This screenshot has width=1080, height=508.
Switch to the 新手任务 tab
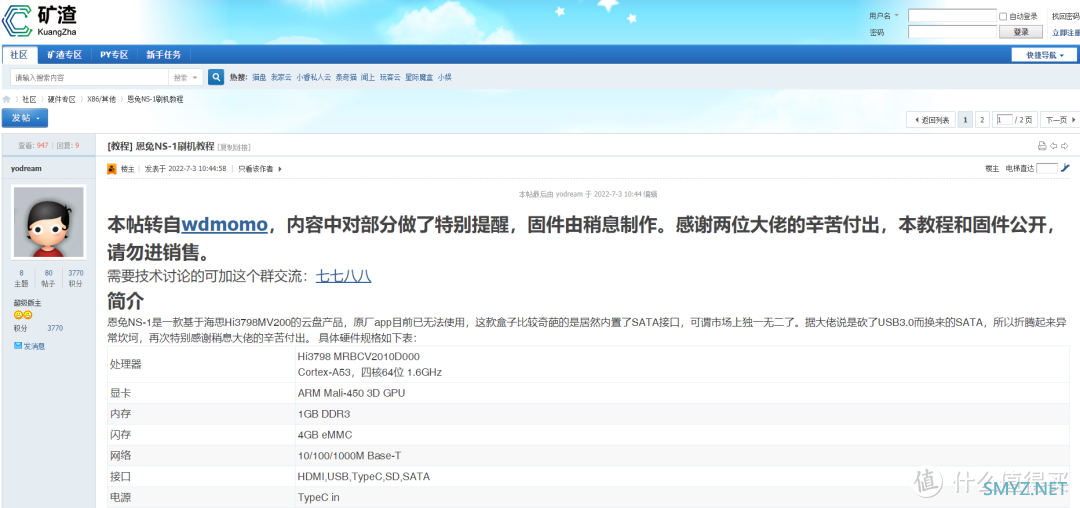point(163,55)
